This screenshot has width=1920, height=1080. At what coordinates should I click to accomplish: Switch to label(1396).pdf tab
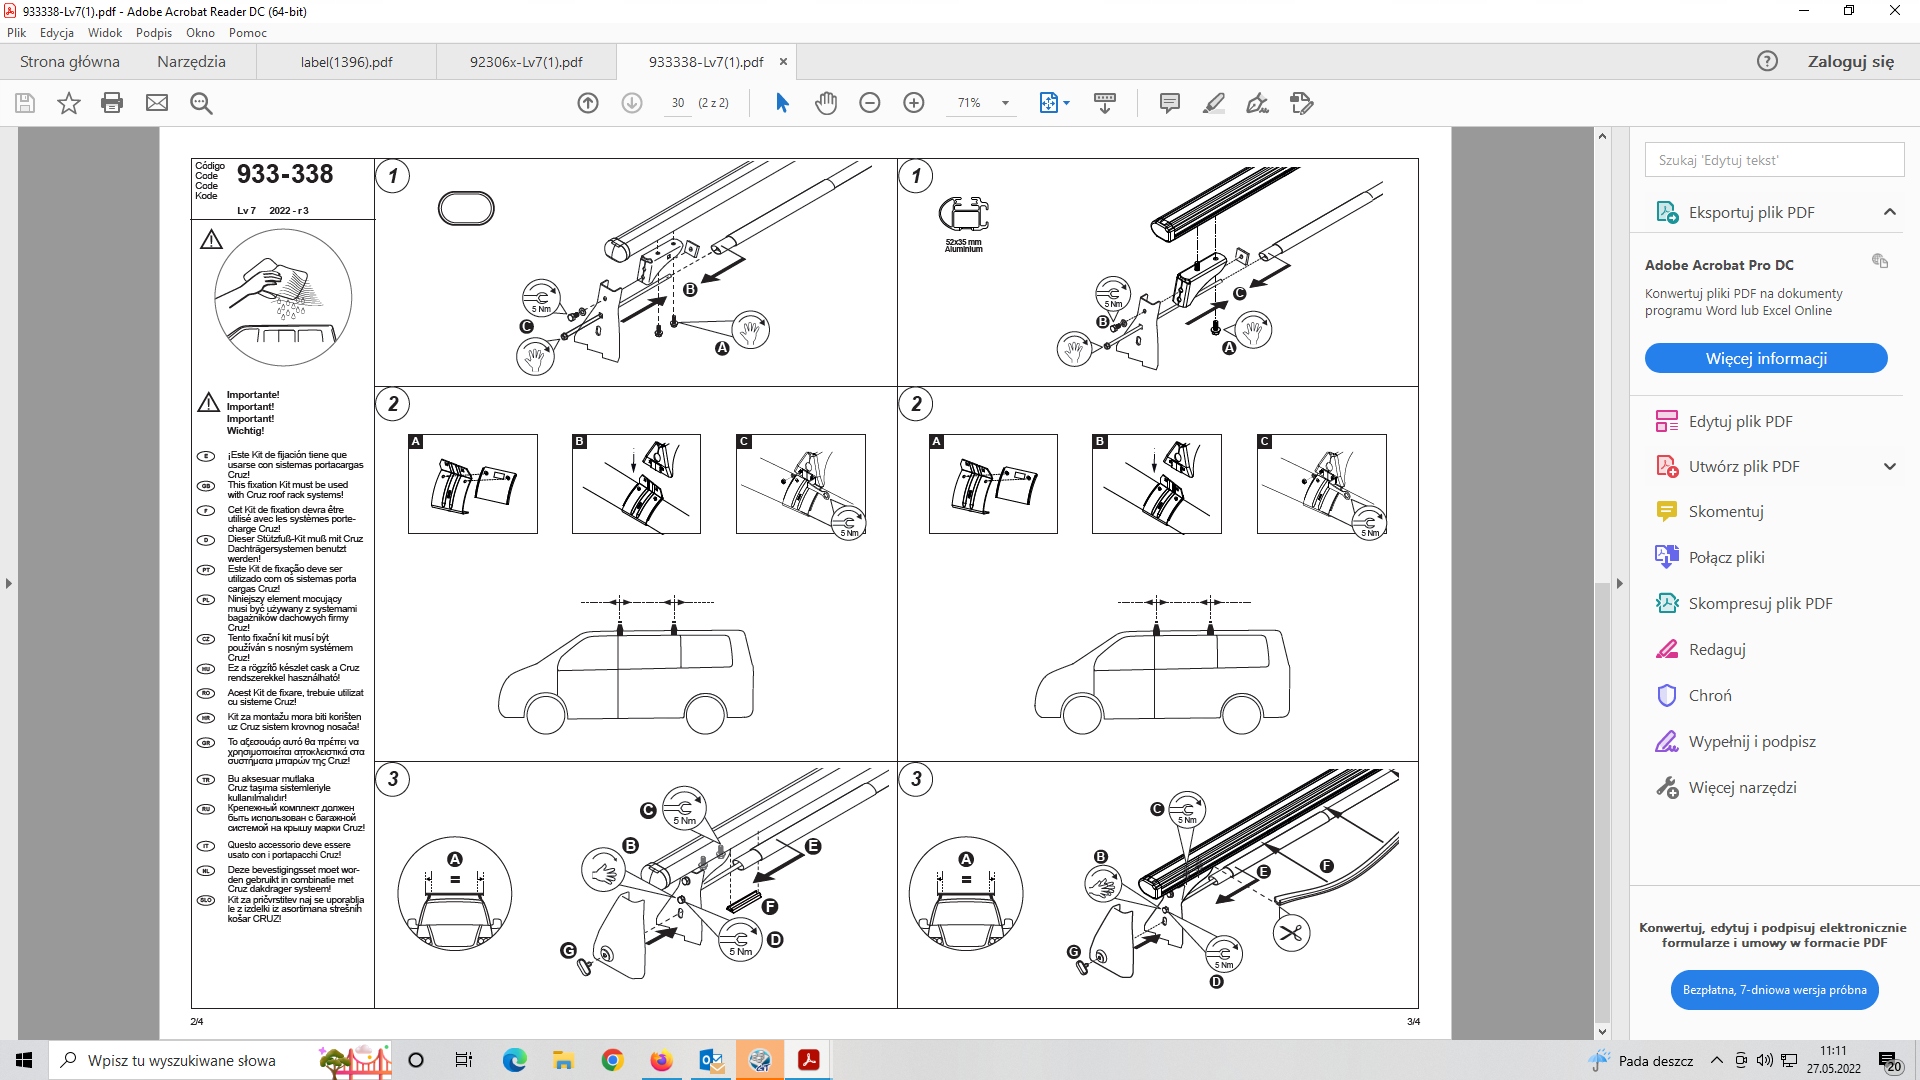coord(346,62)
